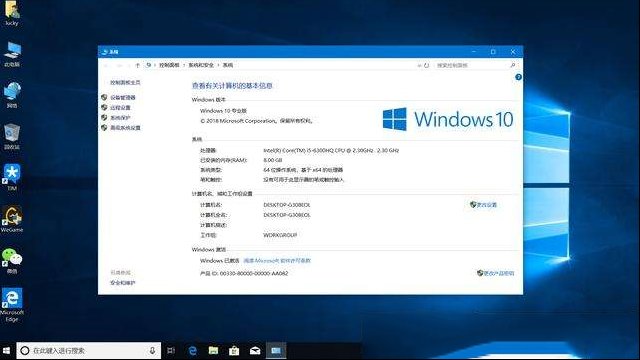Screen dimensions: 640x360
Task: Open Mail from the taskbar
Action: [x=255, y=351]
